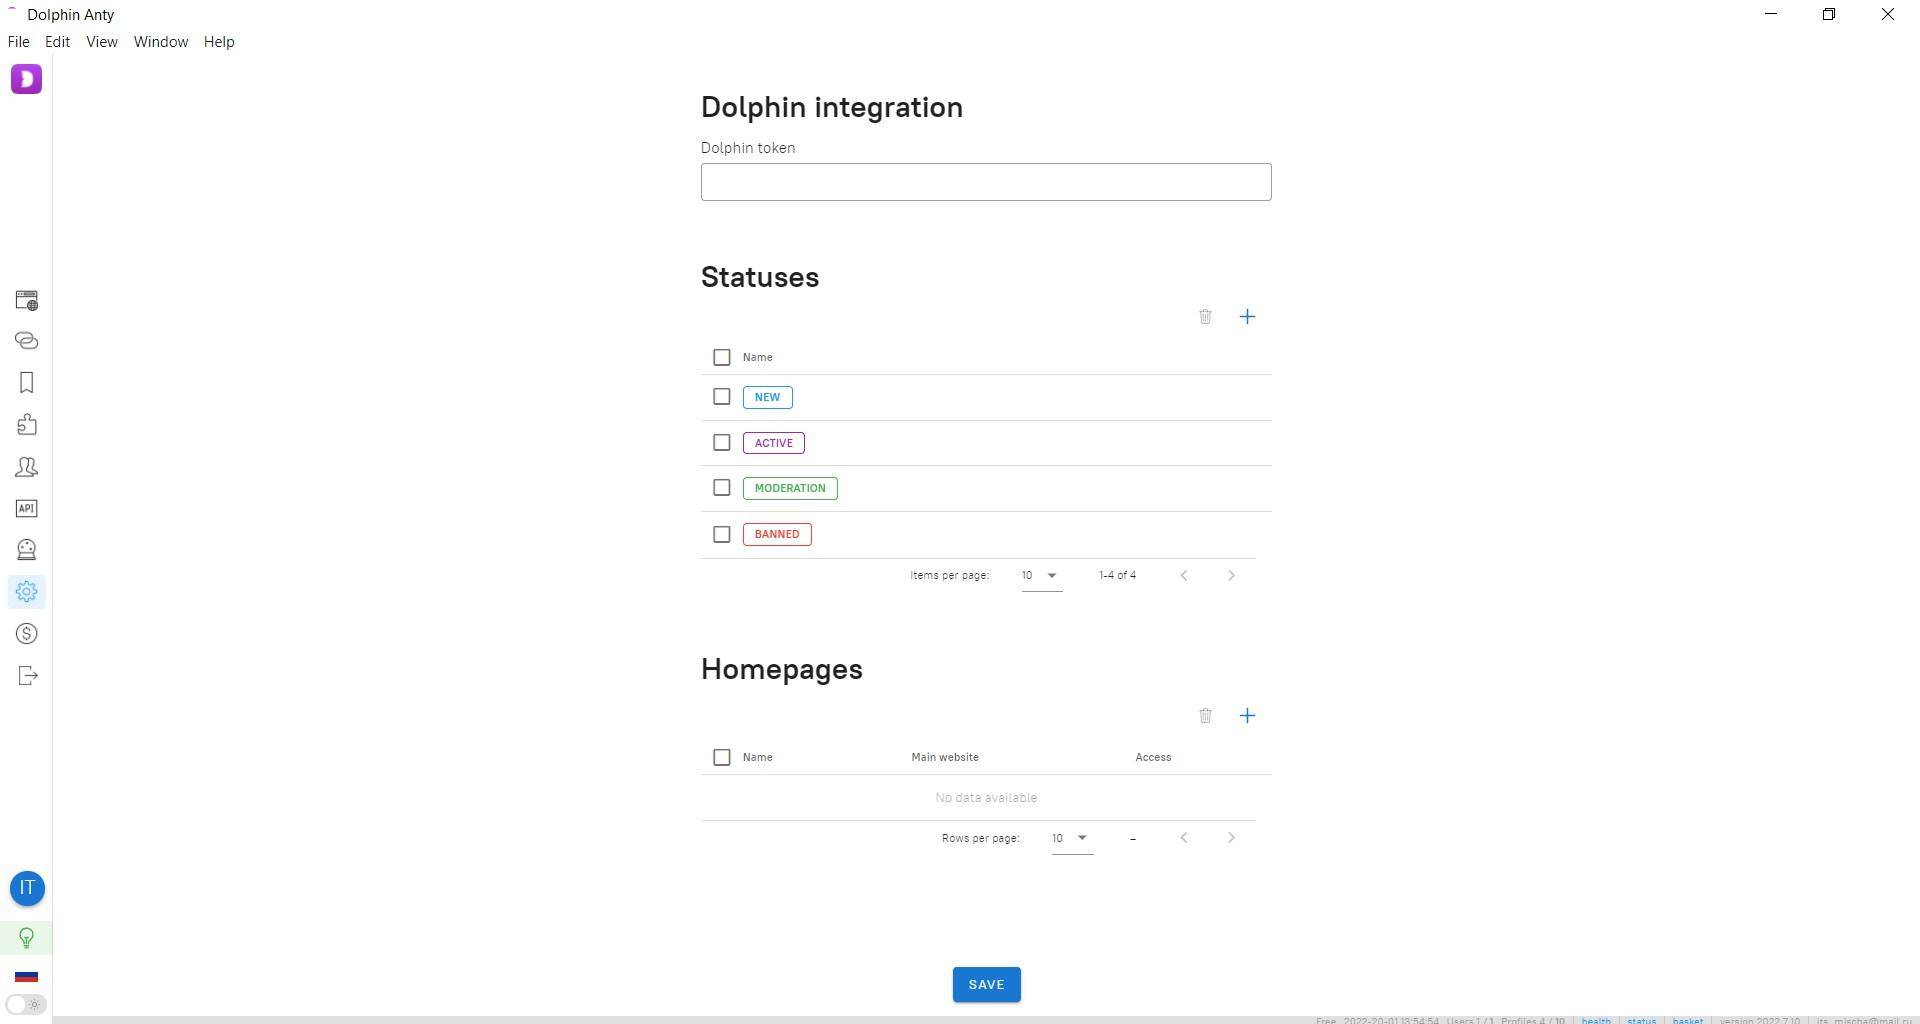Open the bookmarks section in sidebar

(x=27, y=383)
